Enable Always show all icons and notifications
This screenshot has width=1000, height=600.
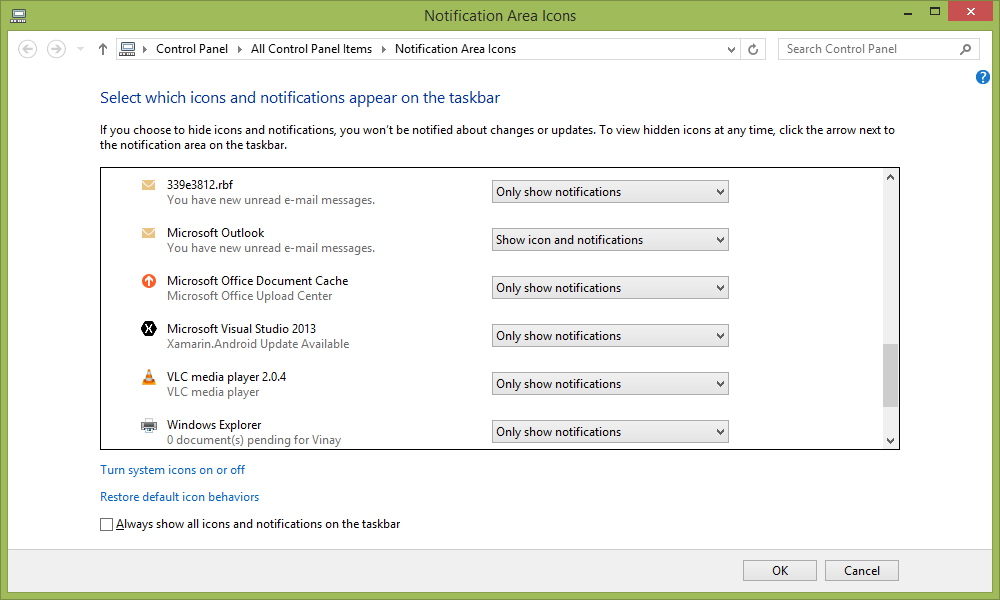click(106, 523)
